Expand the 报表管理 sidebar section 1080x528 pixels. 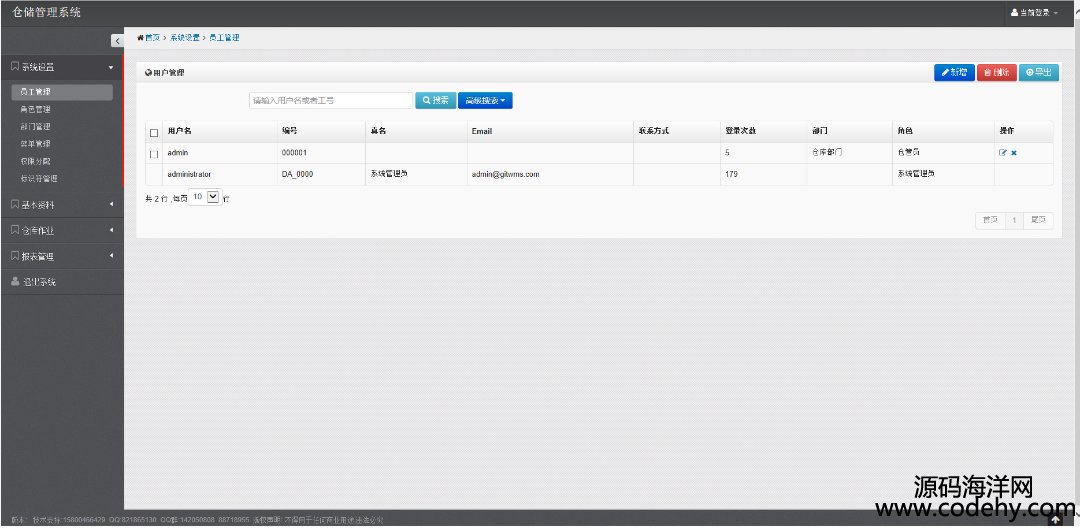62,256
